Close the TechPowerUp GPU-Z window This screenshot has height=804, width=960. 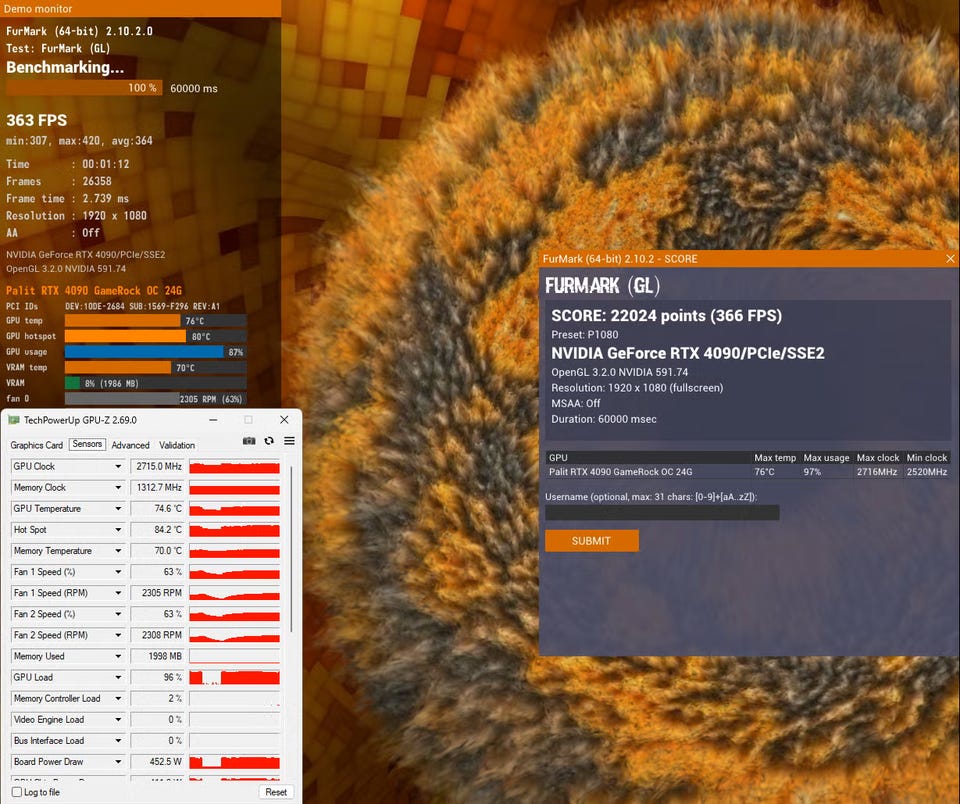(x=285, y=420)
